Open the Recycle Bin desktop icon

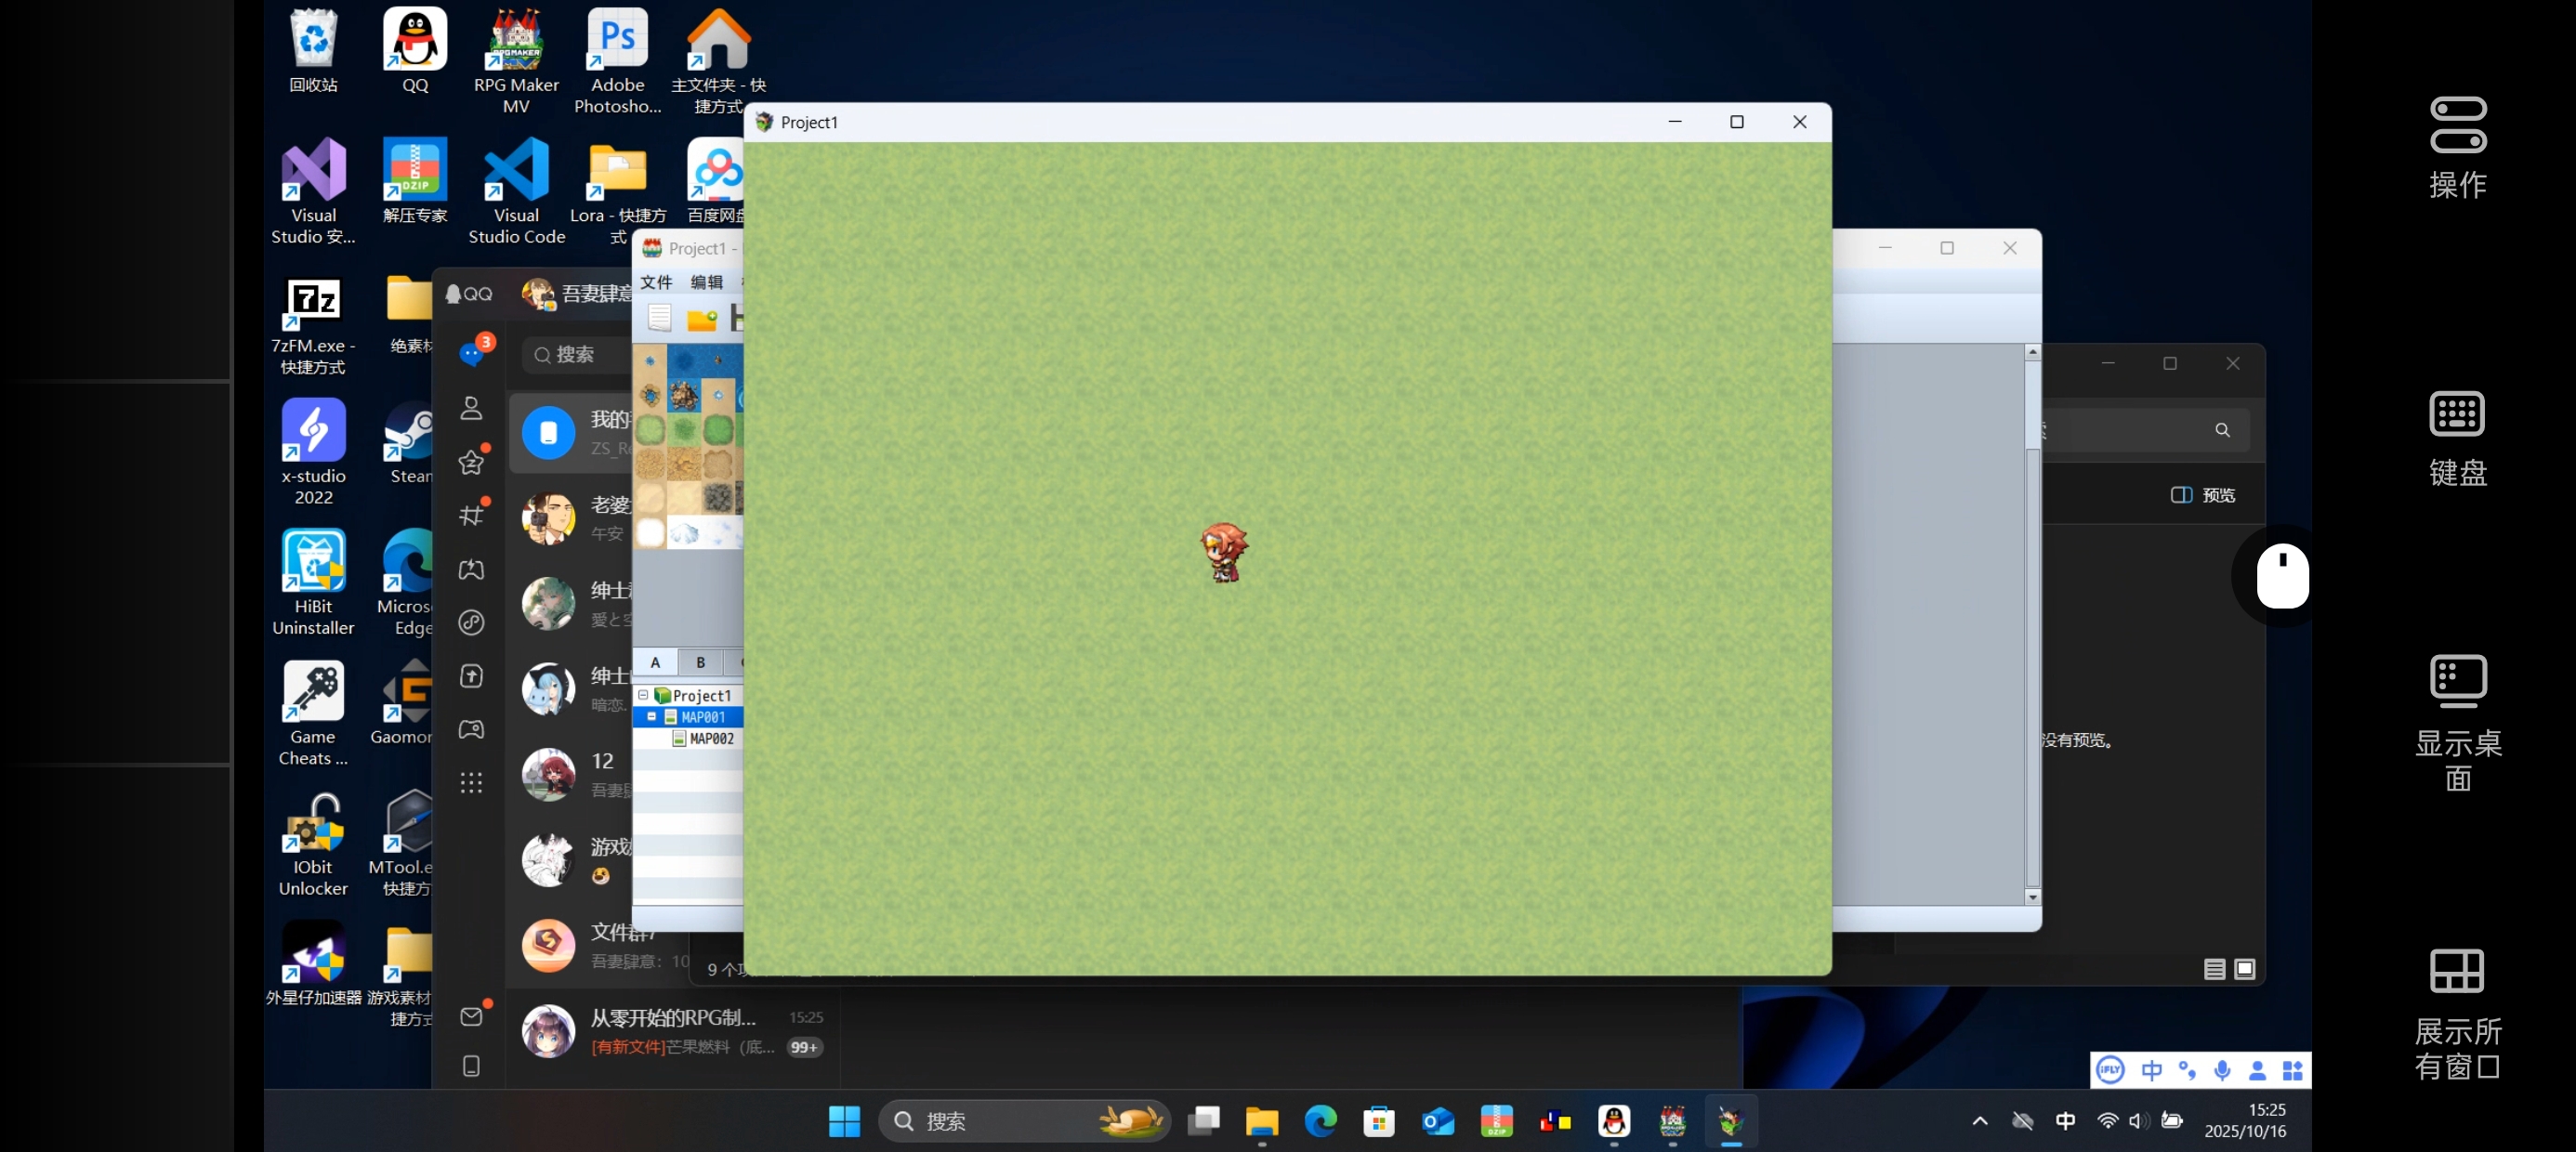coord(313,50)
